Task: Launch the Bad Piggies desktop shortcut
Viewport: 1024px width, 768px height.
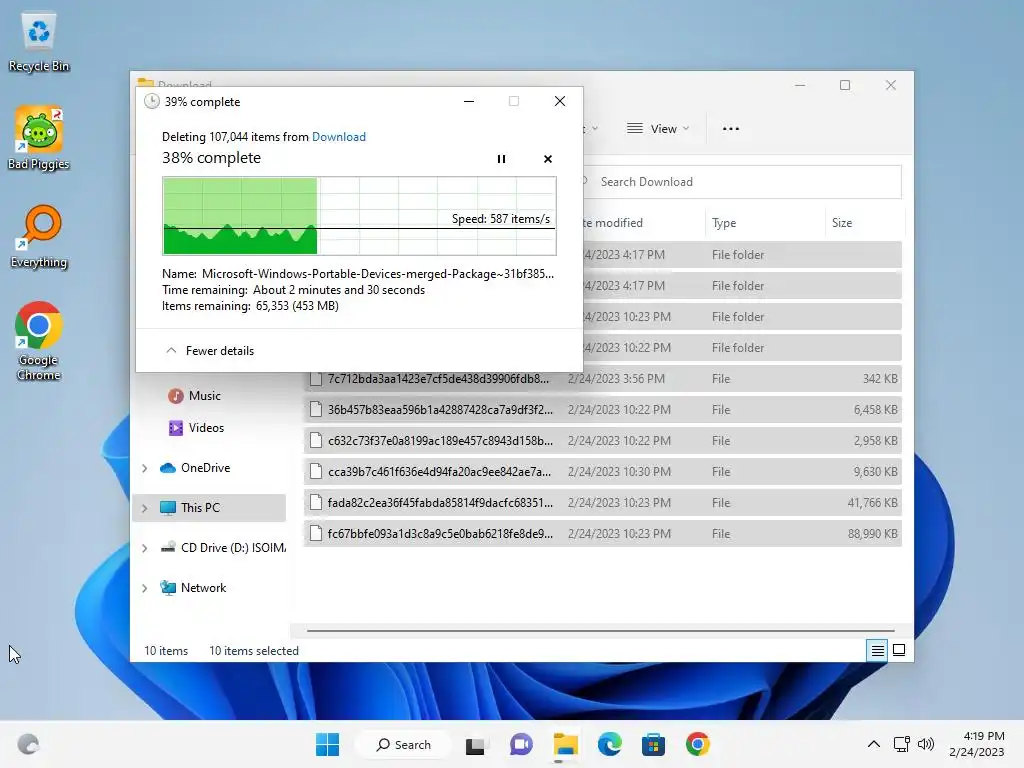Action: pyautogui.click(x=39, y=138)
